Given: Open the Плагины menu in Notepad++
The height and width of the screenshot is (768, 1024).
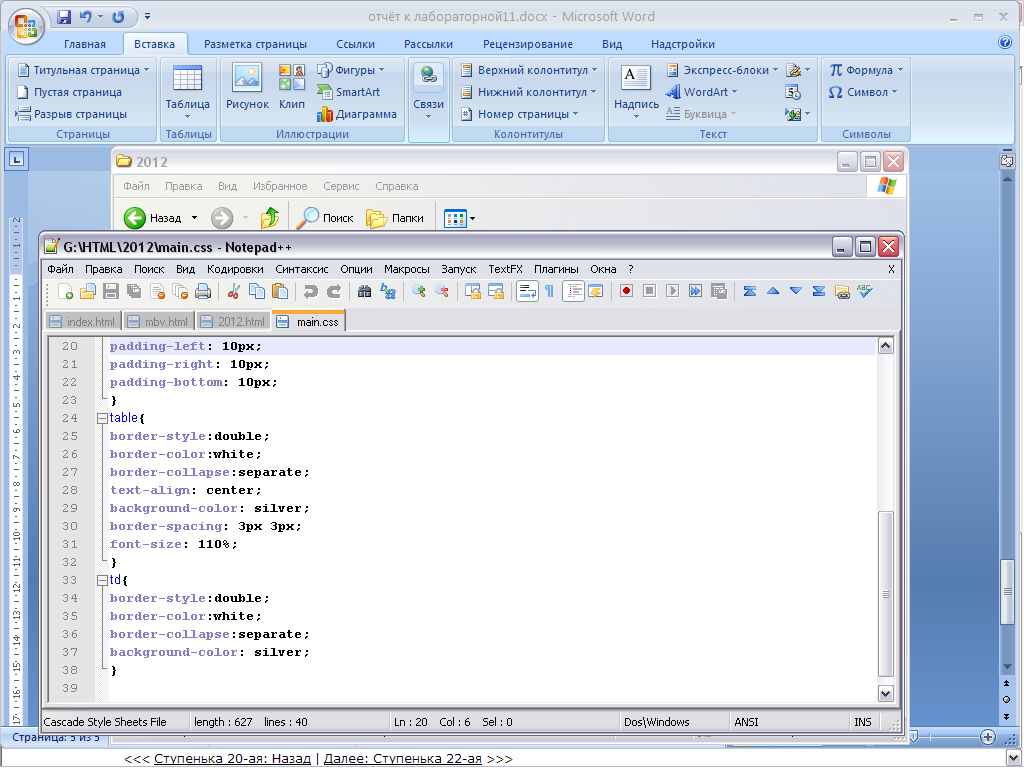Looking at the screenshot, I should (x=556, y=269).
